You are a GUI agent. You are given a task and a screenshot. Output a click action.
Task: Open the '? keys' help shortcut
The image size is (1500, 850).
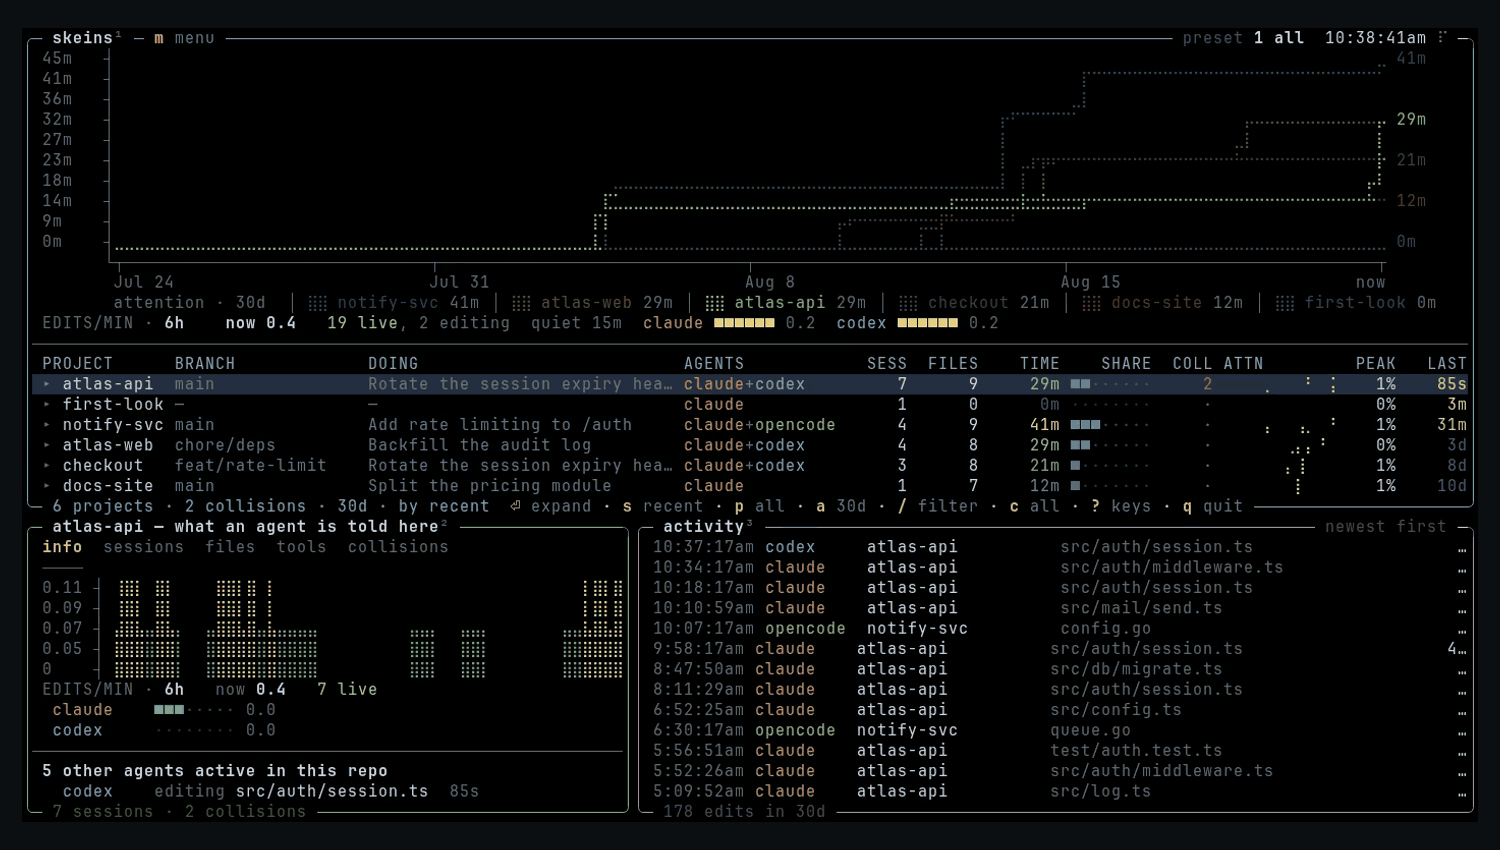click(x=1121, y=506)
